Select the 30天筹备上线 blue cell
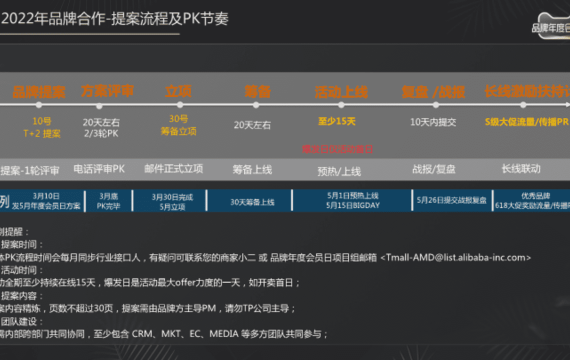 pyautogui.click(x=252, y=202)
